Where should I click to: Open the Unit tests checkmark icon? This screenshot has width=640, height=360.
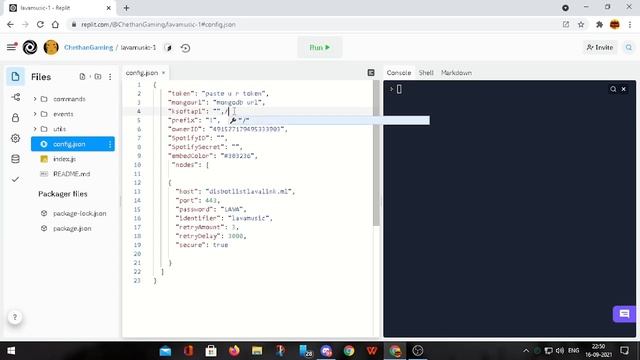coord(16,179)
